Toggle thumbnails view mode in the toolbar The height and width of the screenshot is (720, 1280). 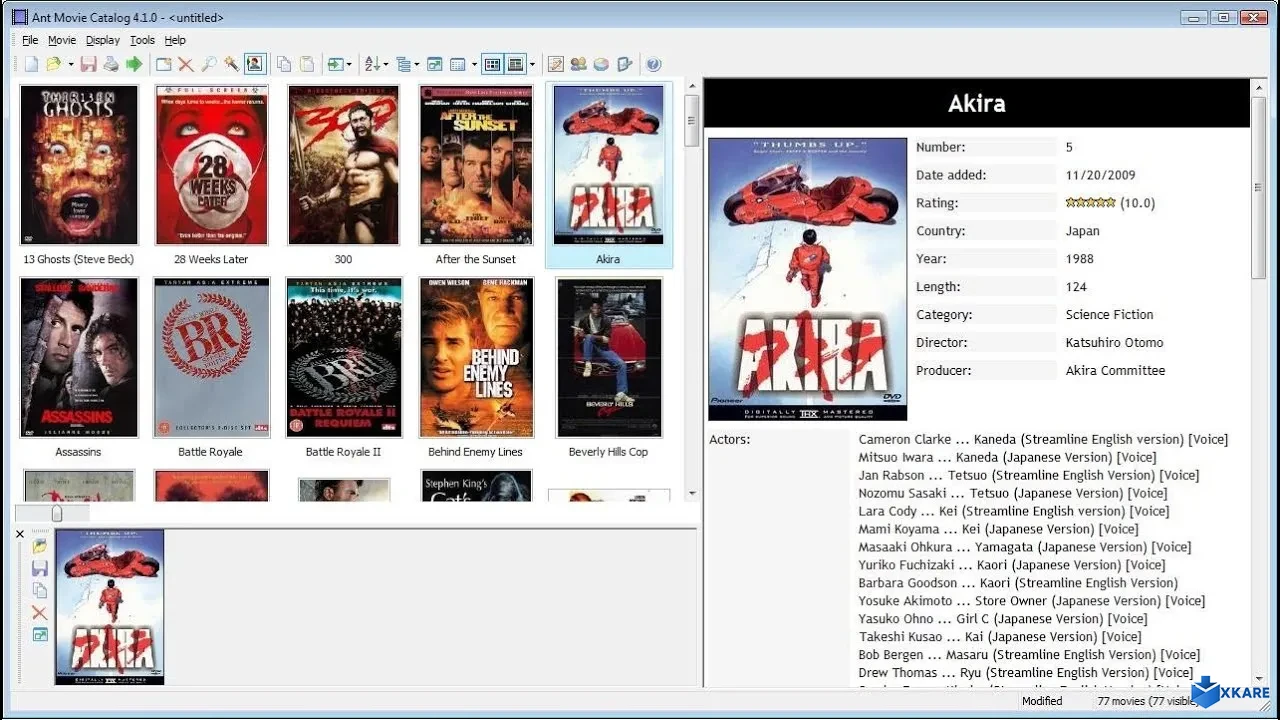click(492, 64)
